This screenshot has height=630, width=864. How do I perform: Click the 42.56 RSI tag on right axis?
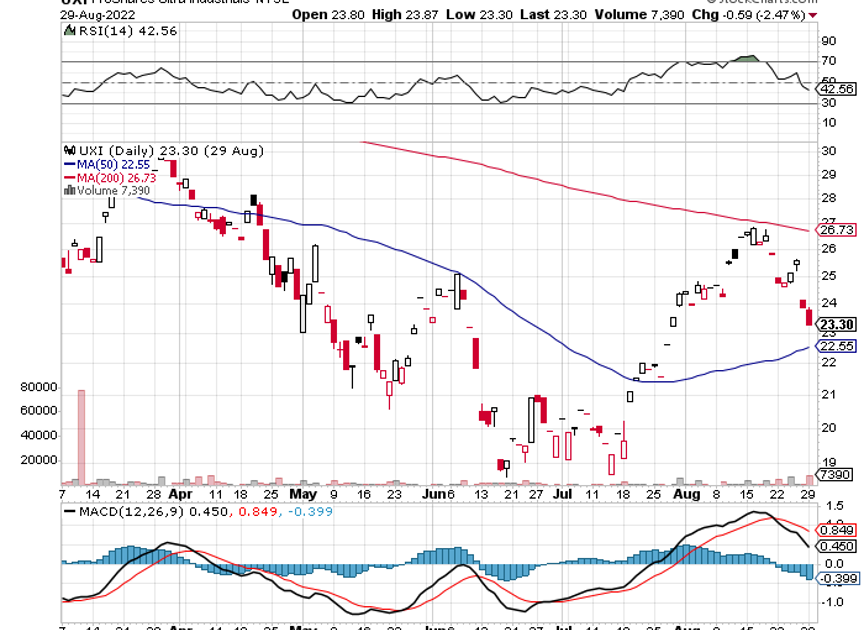[x=837, y=89]
